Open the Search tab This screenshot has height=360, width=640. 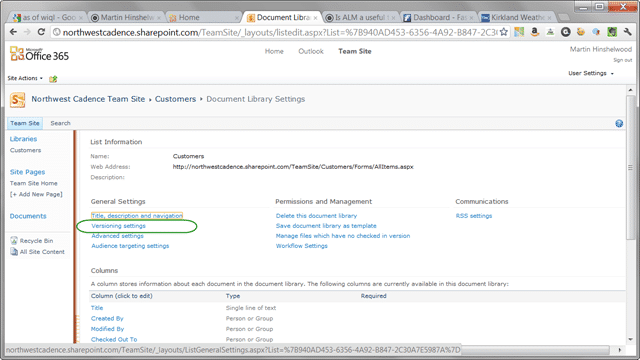pyautogui.click(x=60, y=123)
